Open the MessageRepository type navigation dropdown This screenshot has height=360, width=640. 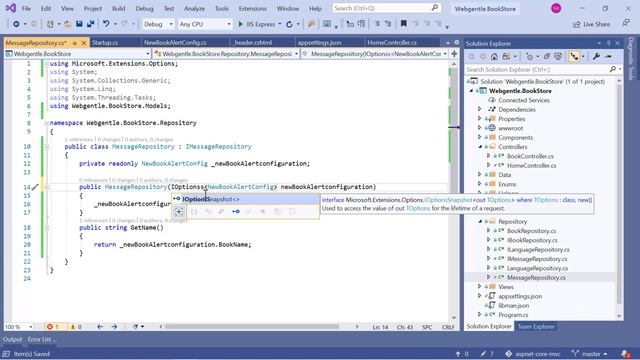pyautogui.click(x=226, y=53)
